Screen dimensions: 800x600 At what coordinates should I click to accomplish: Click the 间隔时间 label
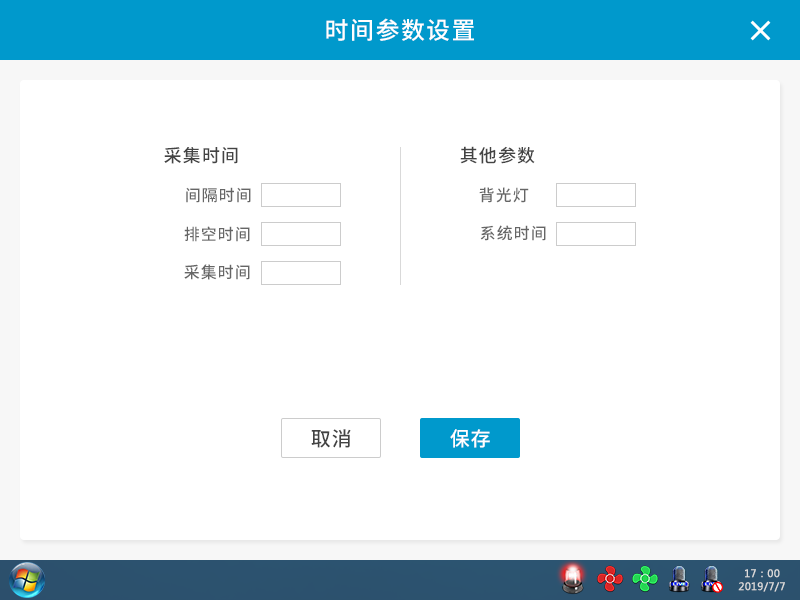coord(218,195)
